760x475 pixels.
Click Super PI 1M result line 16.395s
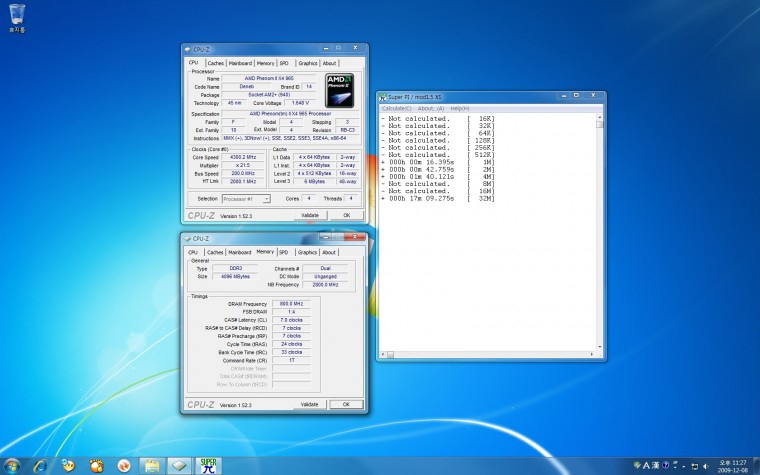(438, 162)
